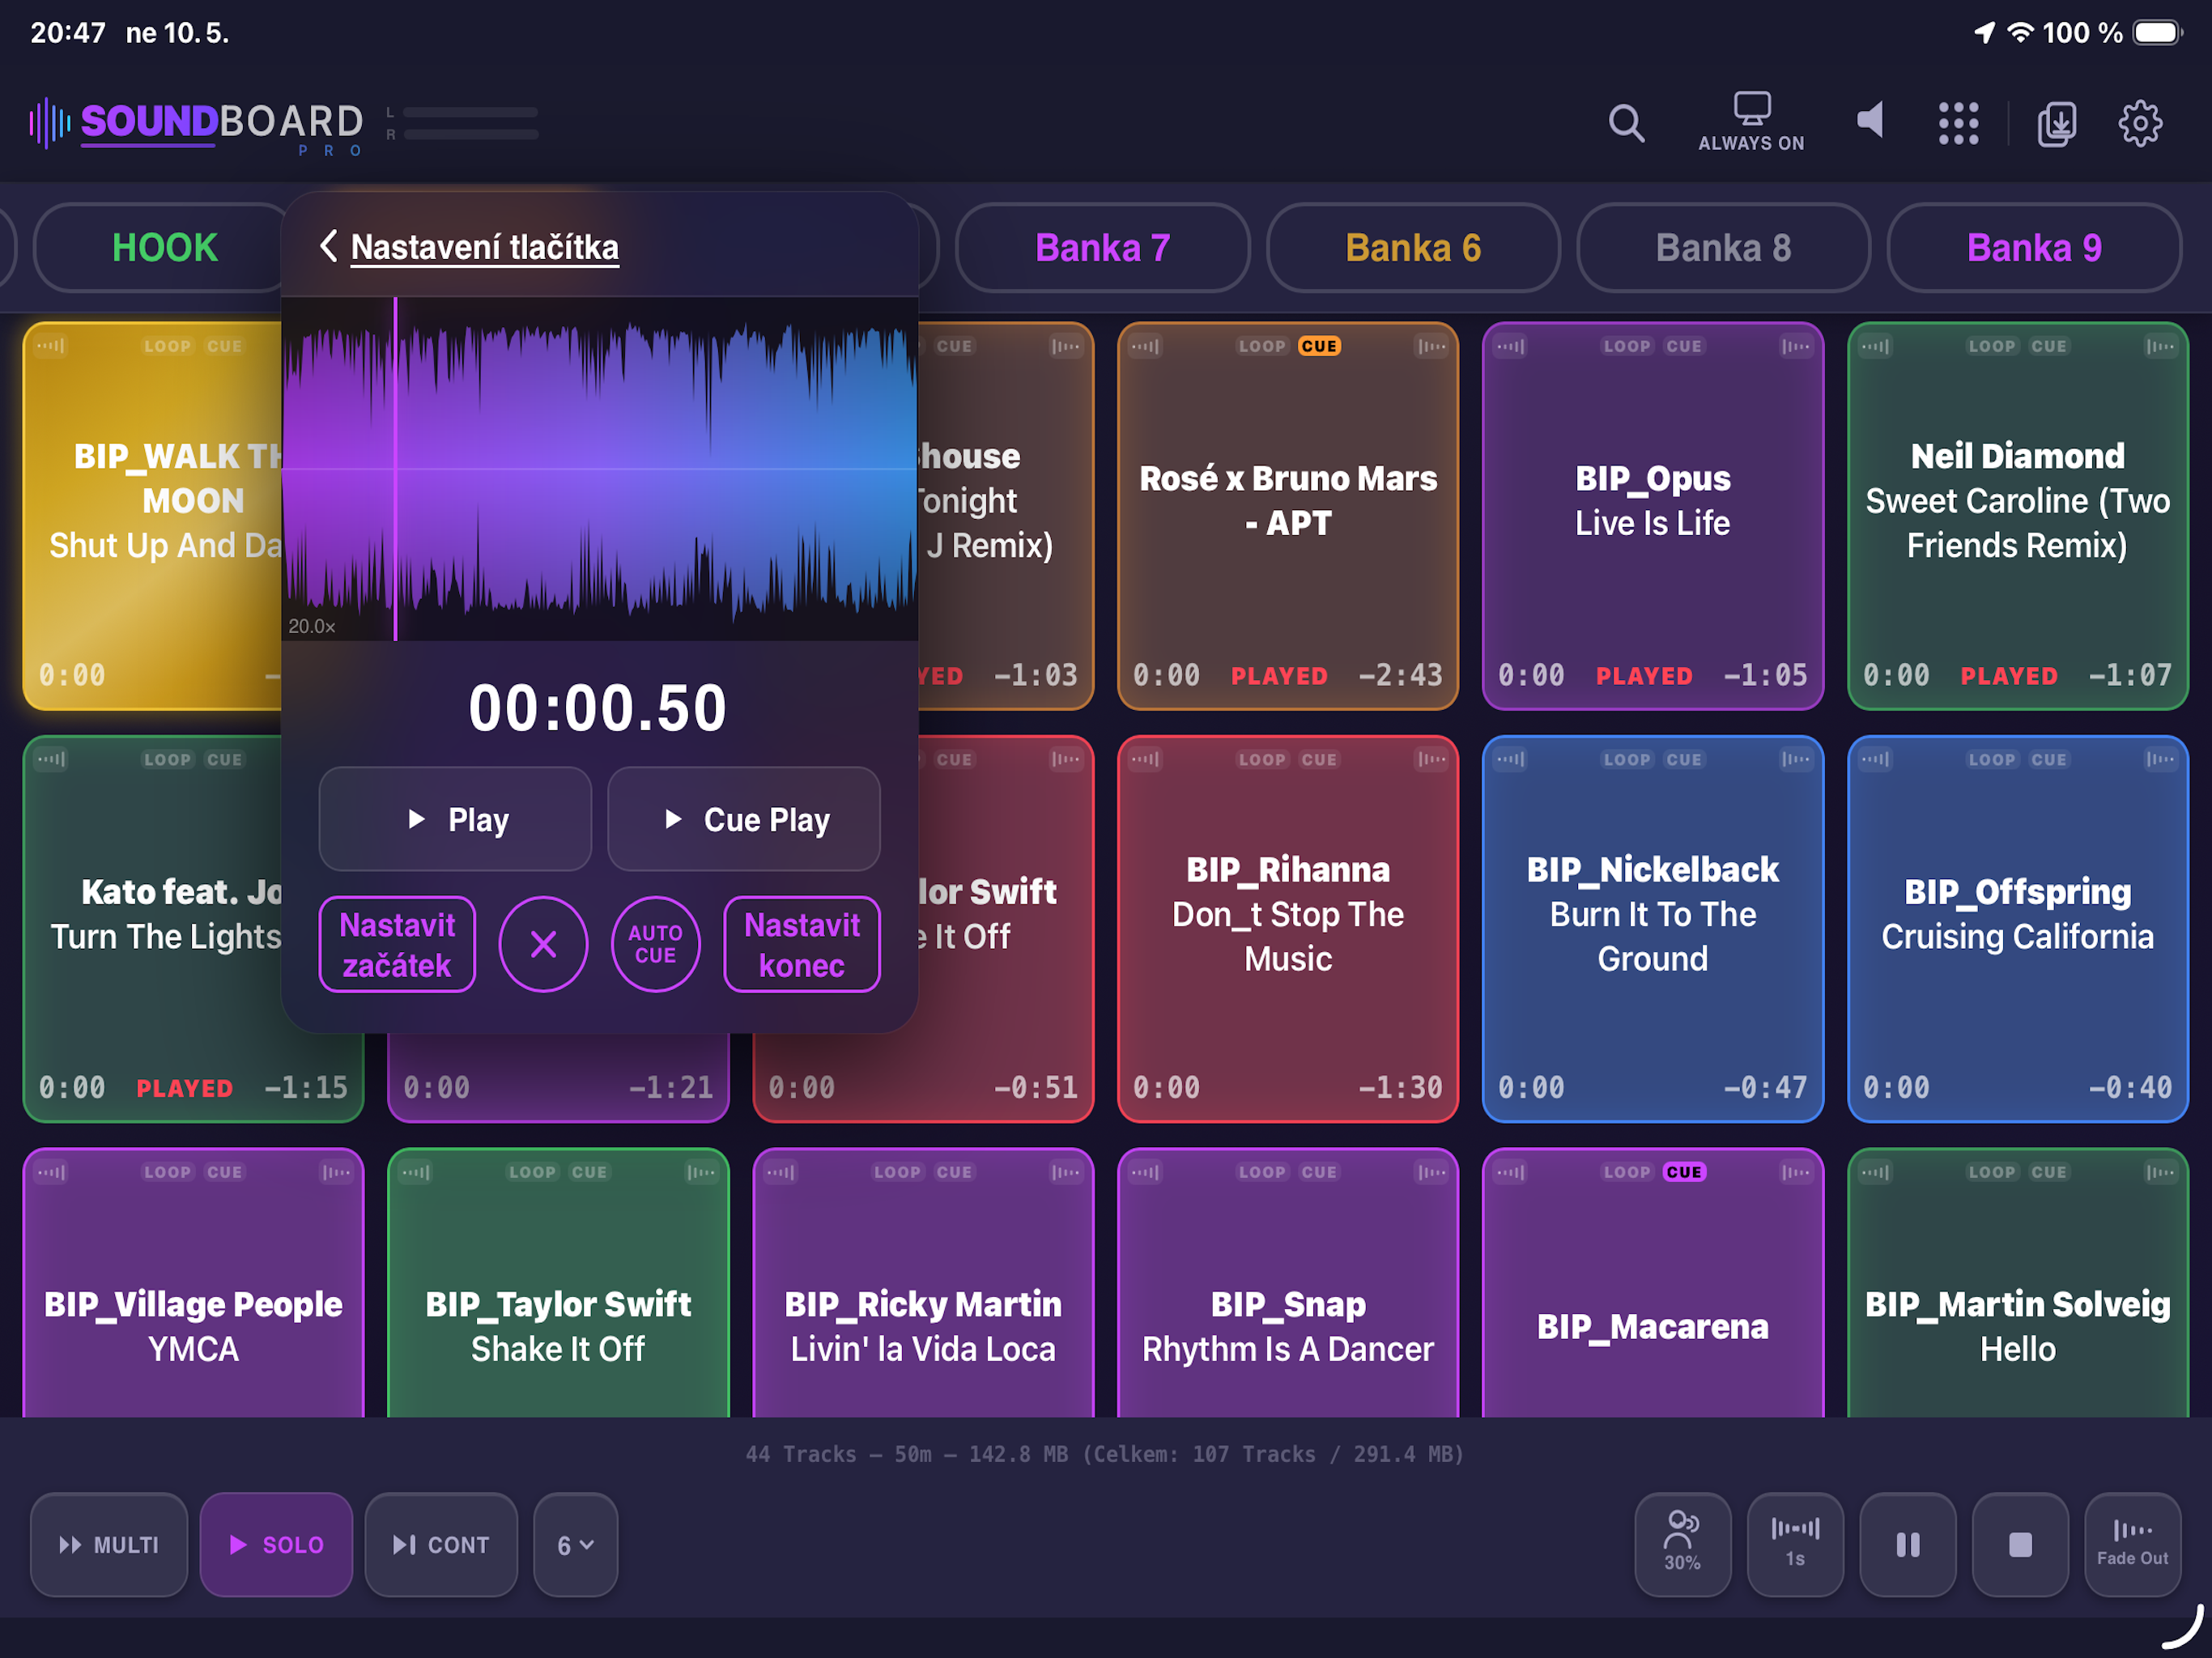The height and width of the screenshot is (1658, 2212).
Task: Enable CONT continuous mode
Action: [x=441, y=1544]
